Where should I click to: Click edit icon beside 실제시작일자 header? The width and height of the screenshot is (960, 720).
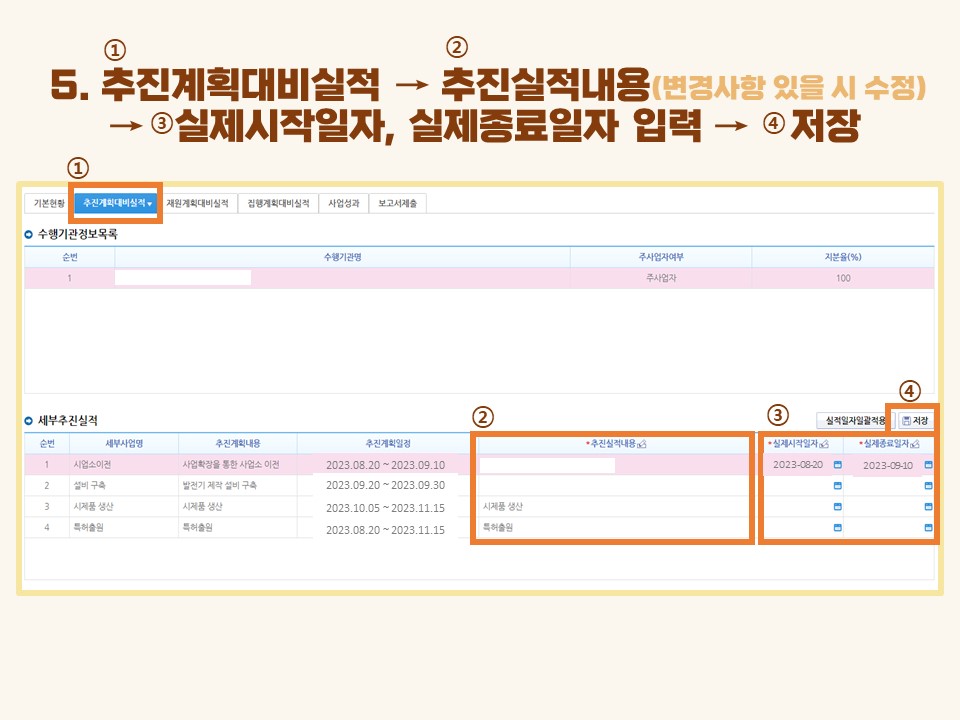point(824,444)
